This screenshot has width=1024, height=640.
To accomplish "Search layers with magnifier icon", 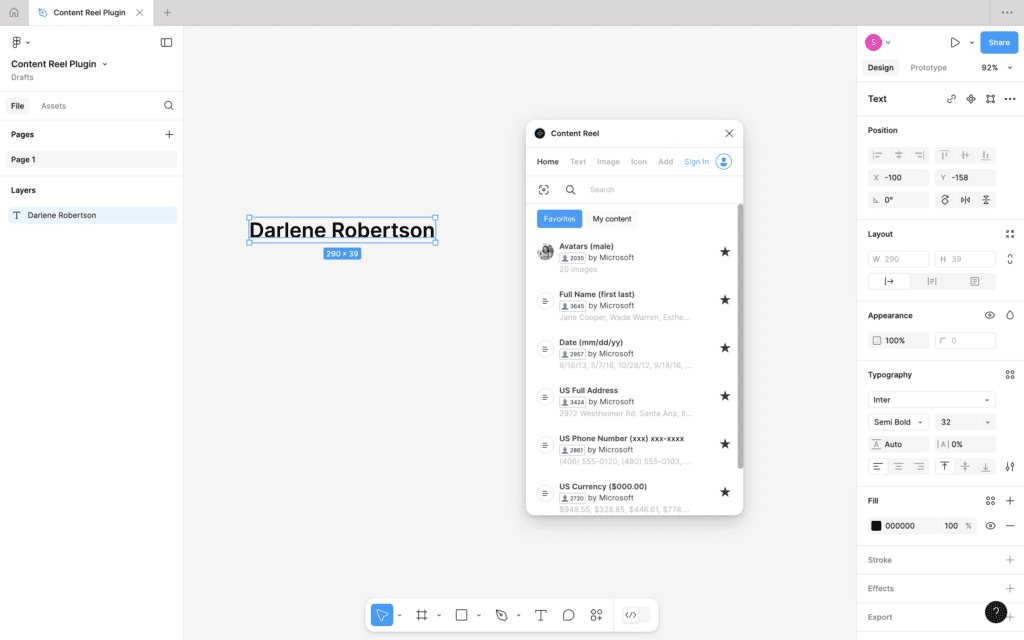I will (x=168, y=106).
